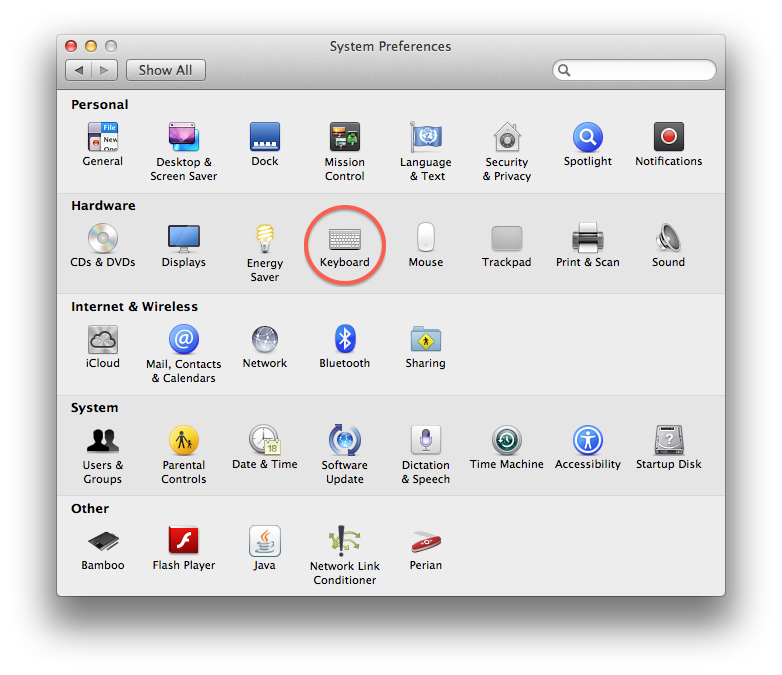Open Parental Controls
This screenshot has width=782, height=675.
(x=183, y=441)
